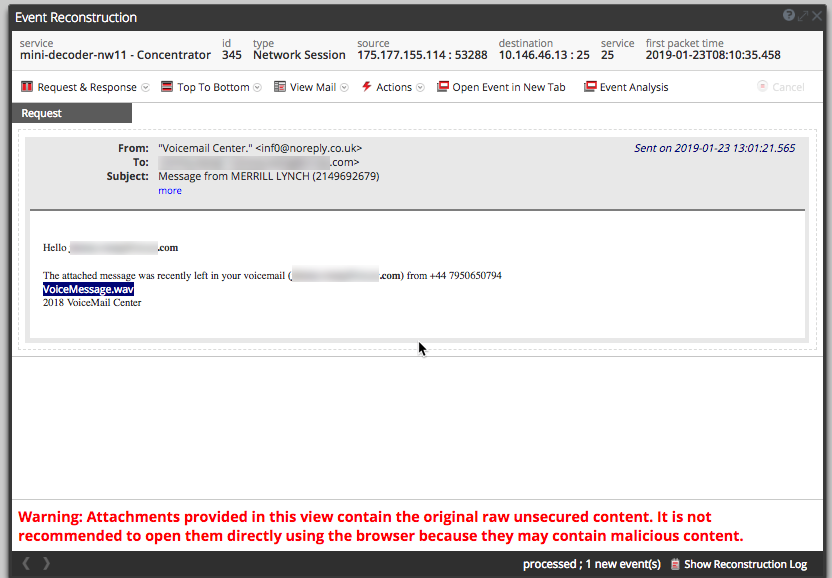
Task: Click the '2018 VoiceMail Center' footer line
Action: point(92,303)
